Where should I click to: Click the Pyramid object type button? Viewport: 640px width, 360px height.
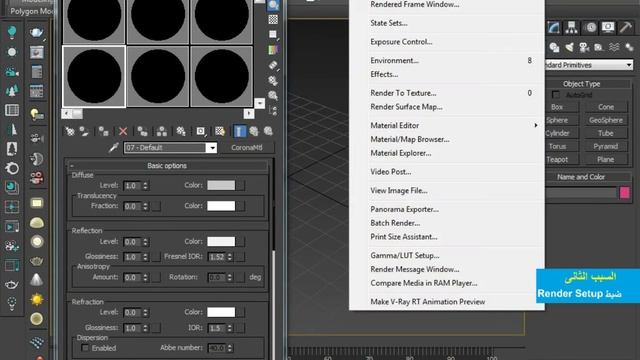click(x=606, y=146)
